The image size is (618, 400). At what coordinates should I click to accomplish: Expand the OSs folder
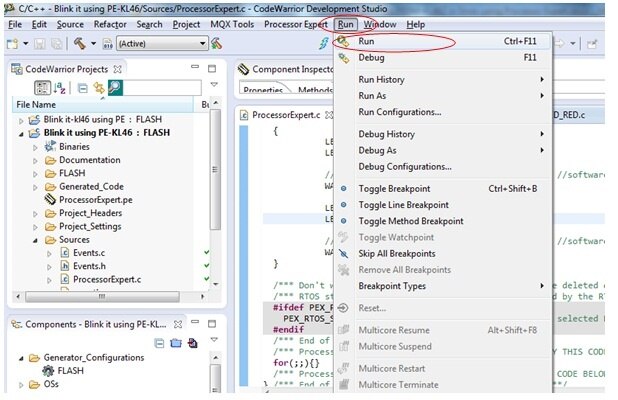(21, 385)
